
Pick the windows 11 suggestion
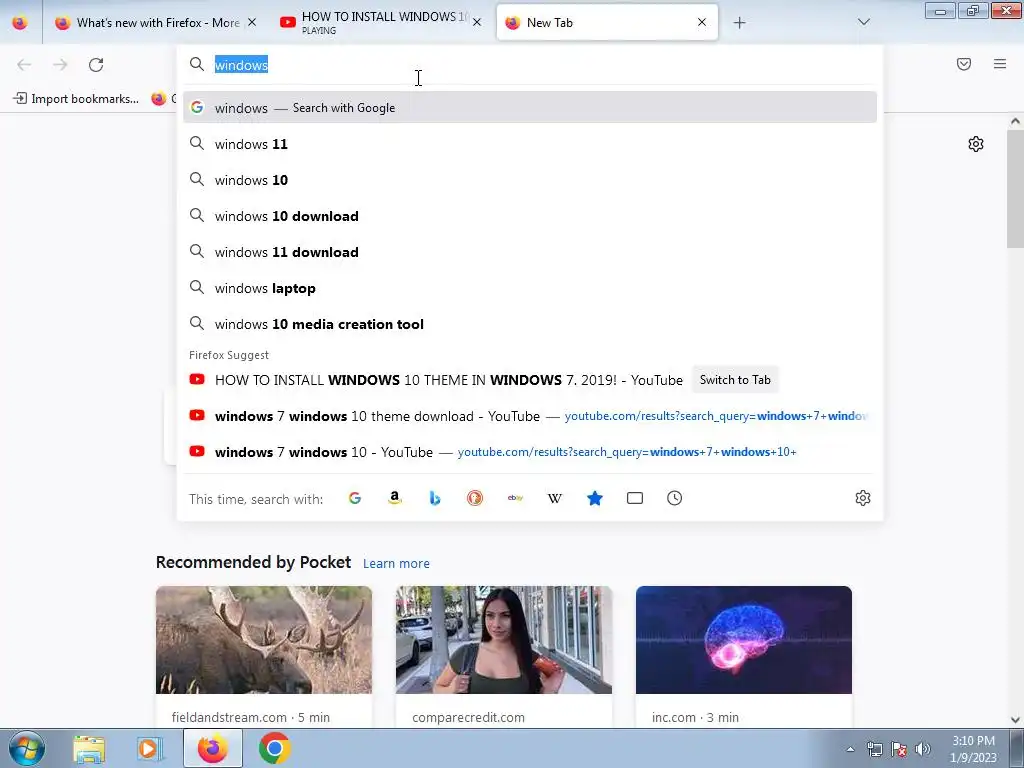coord(530,144)
